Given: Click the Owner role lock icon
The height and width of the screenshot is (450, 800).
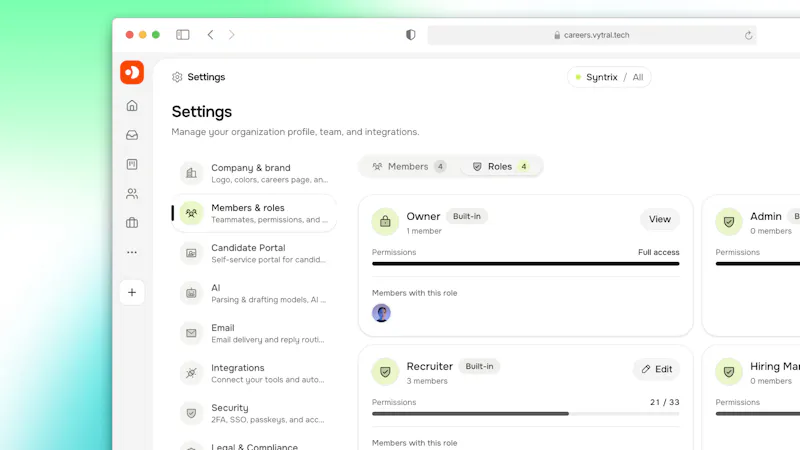Looking at the screenshot, I should pyautogui.click(x=385, y=221).
